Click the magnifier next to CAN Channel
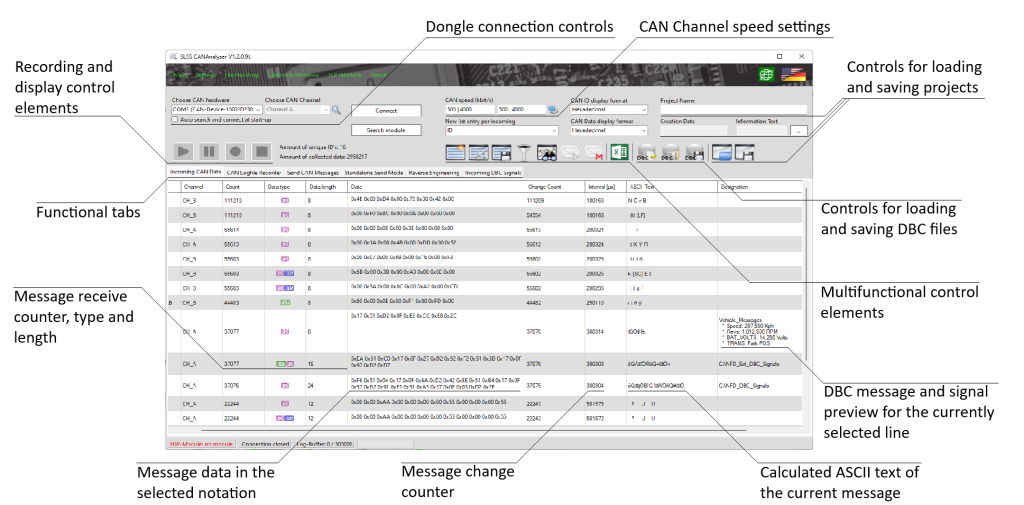Viewport: 1024px width, 505px height. click(x=337, y=109)
